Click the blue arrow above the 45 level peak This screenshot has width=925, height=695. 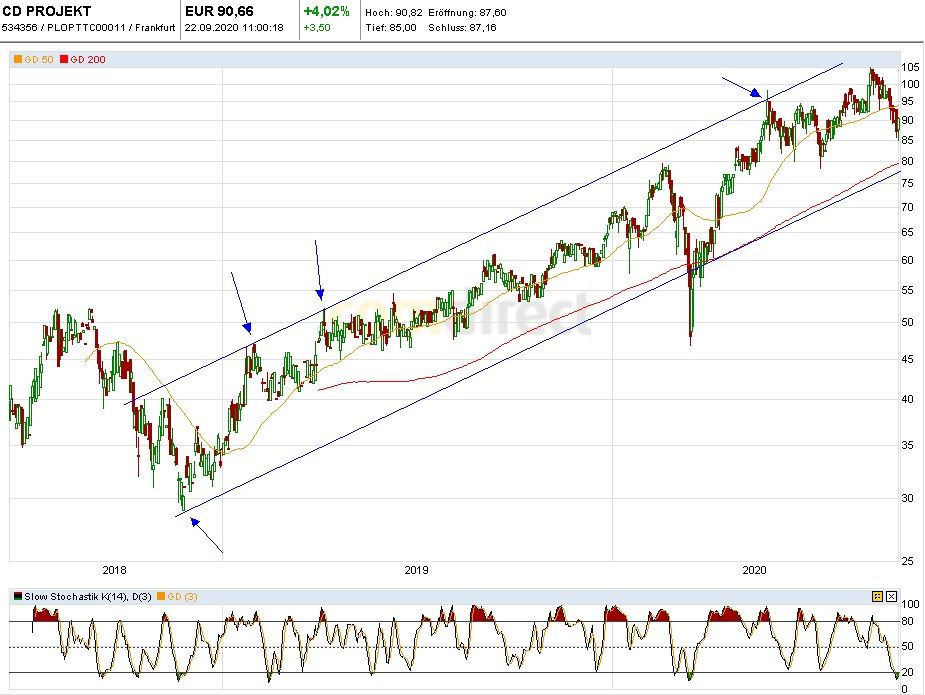pyautogui.click(x=241, y=301)
